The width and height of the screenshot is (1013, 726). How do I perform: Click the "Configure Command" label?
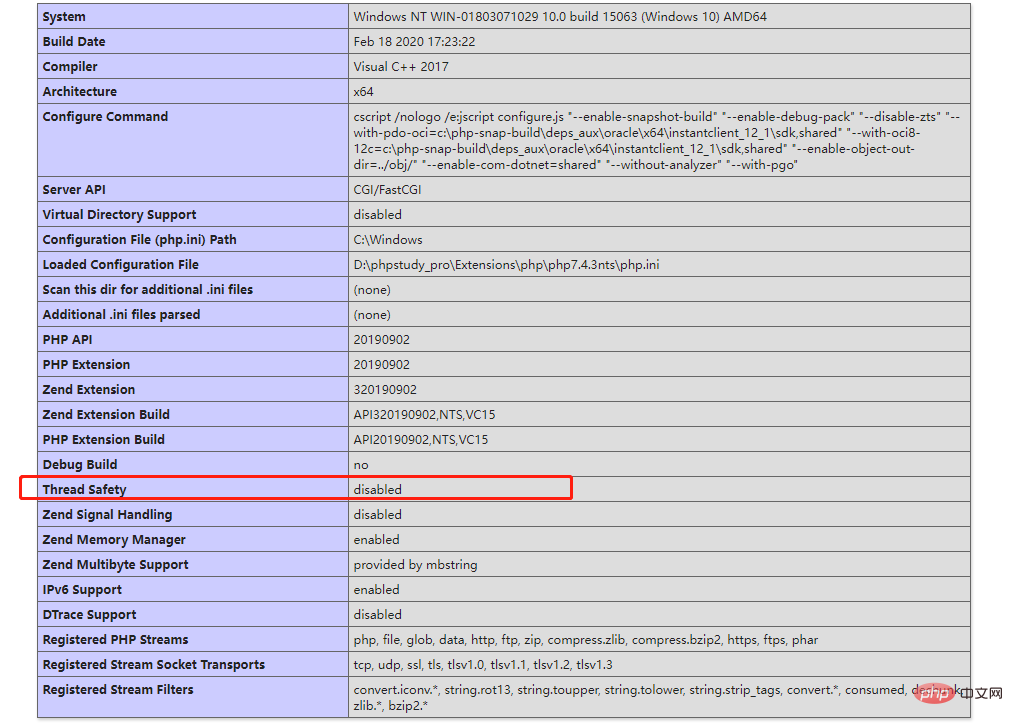(x=105, y=117)
